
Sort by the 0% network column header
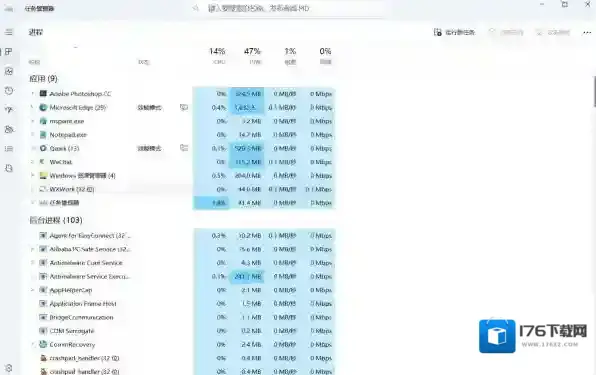click(x=325, y=55)
